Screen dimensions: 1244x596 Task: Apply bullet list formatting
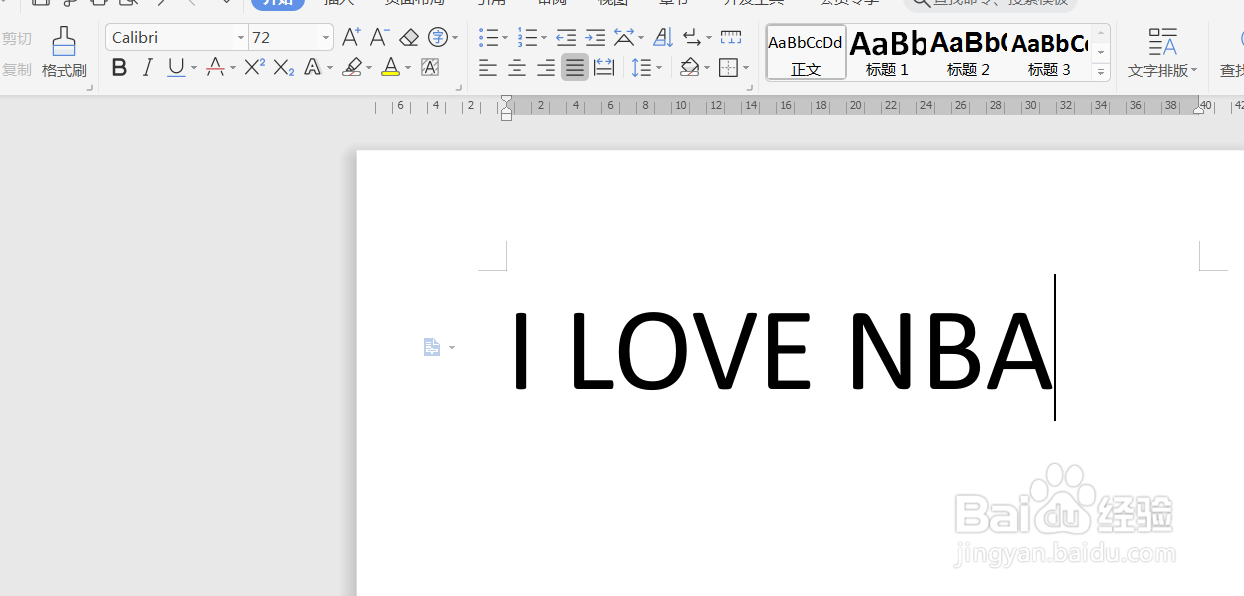click(x=488, y=38)
